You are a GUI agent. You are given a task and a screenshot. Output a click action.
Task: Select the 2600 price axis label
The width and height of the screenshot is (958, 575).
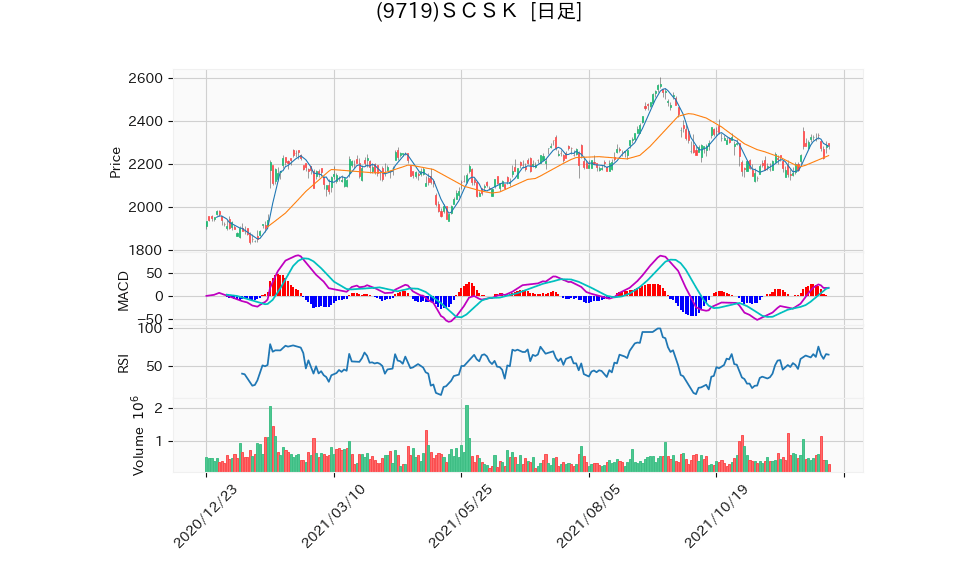pyautogui.click(x=145, y=78)
